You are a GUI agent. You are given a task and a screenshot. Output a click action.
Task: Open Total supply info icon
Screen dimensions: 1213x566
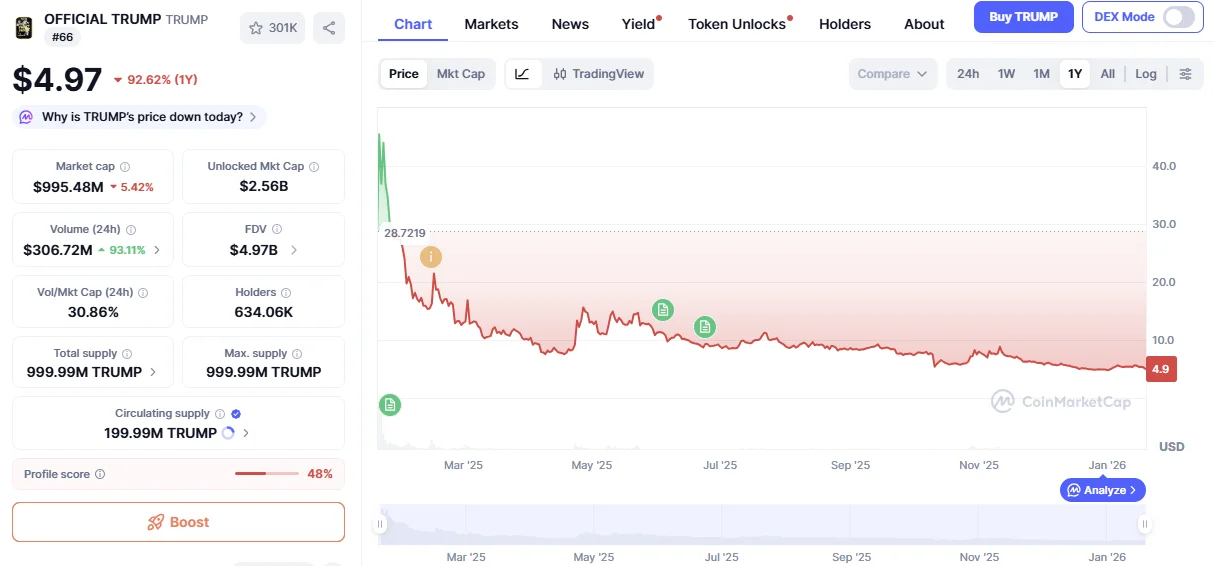click(x=127, y=354)
